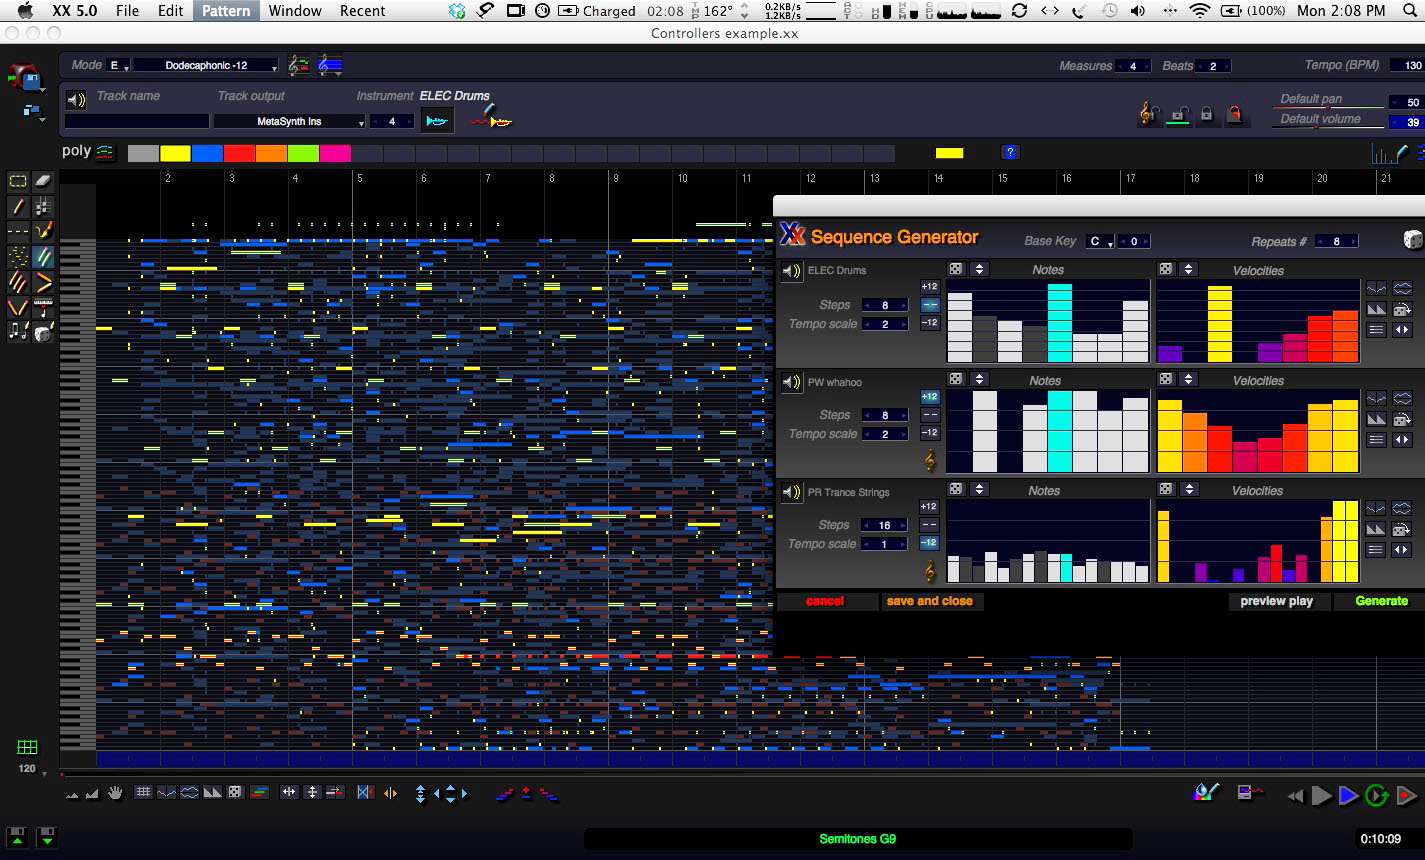1425x860 pixels.
Task: Select the hand scroll tool in bottom toolbar
Action: click(115, 793)
